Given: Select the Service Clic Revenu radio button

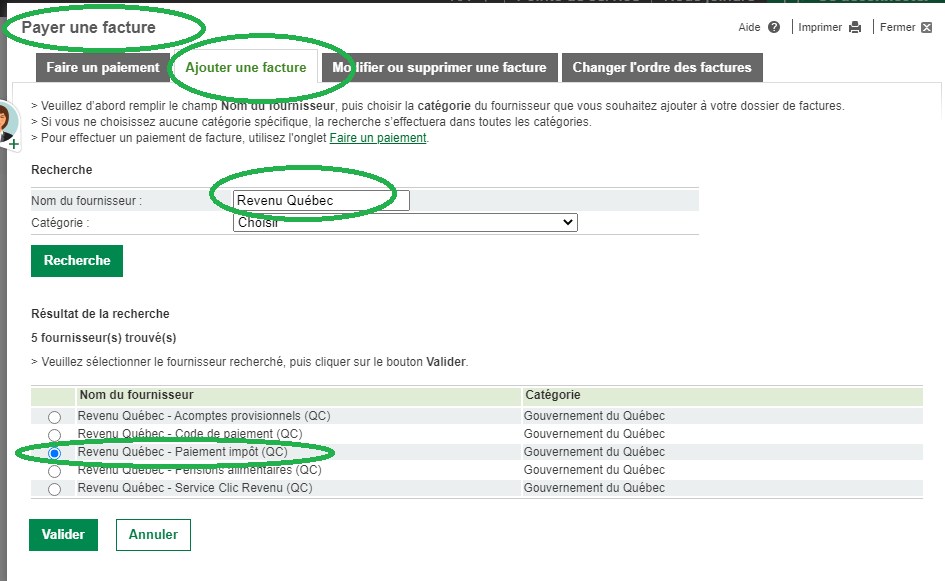Looking at the screenshot, I should (x=54, y=489).
